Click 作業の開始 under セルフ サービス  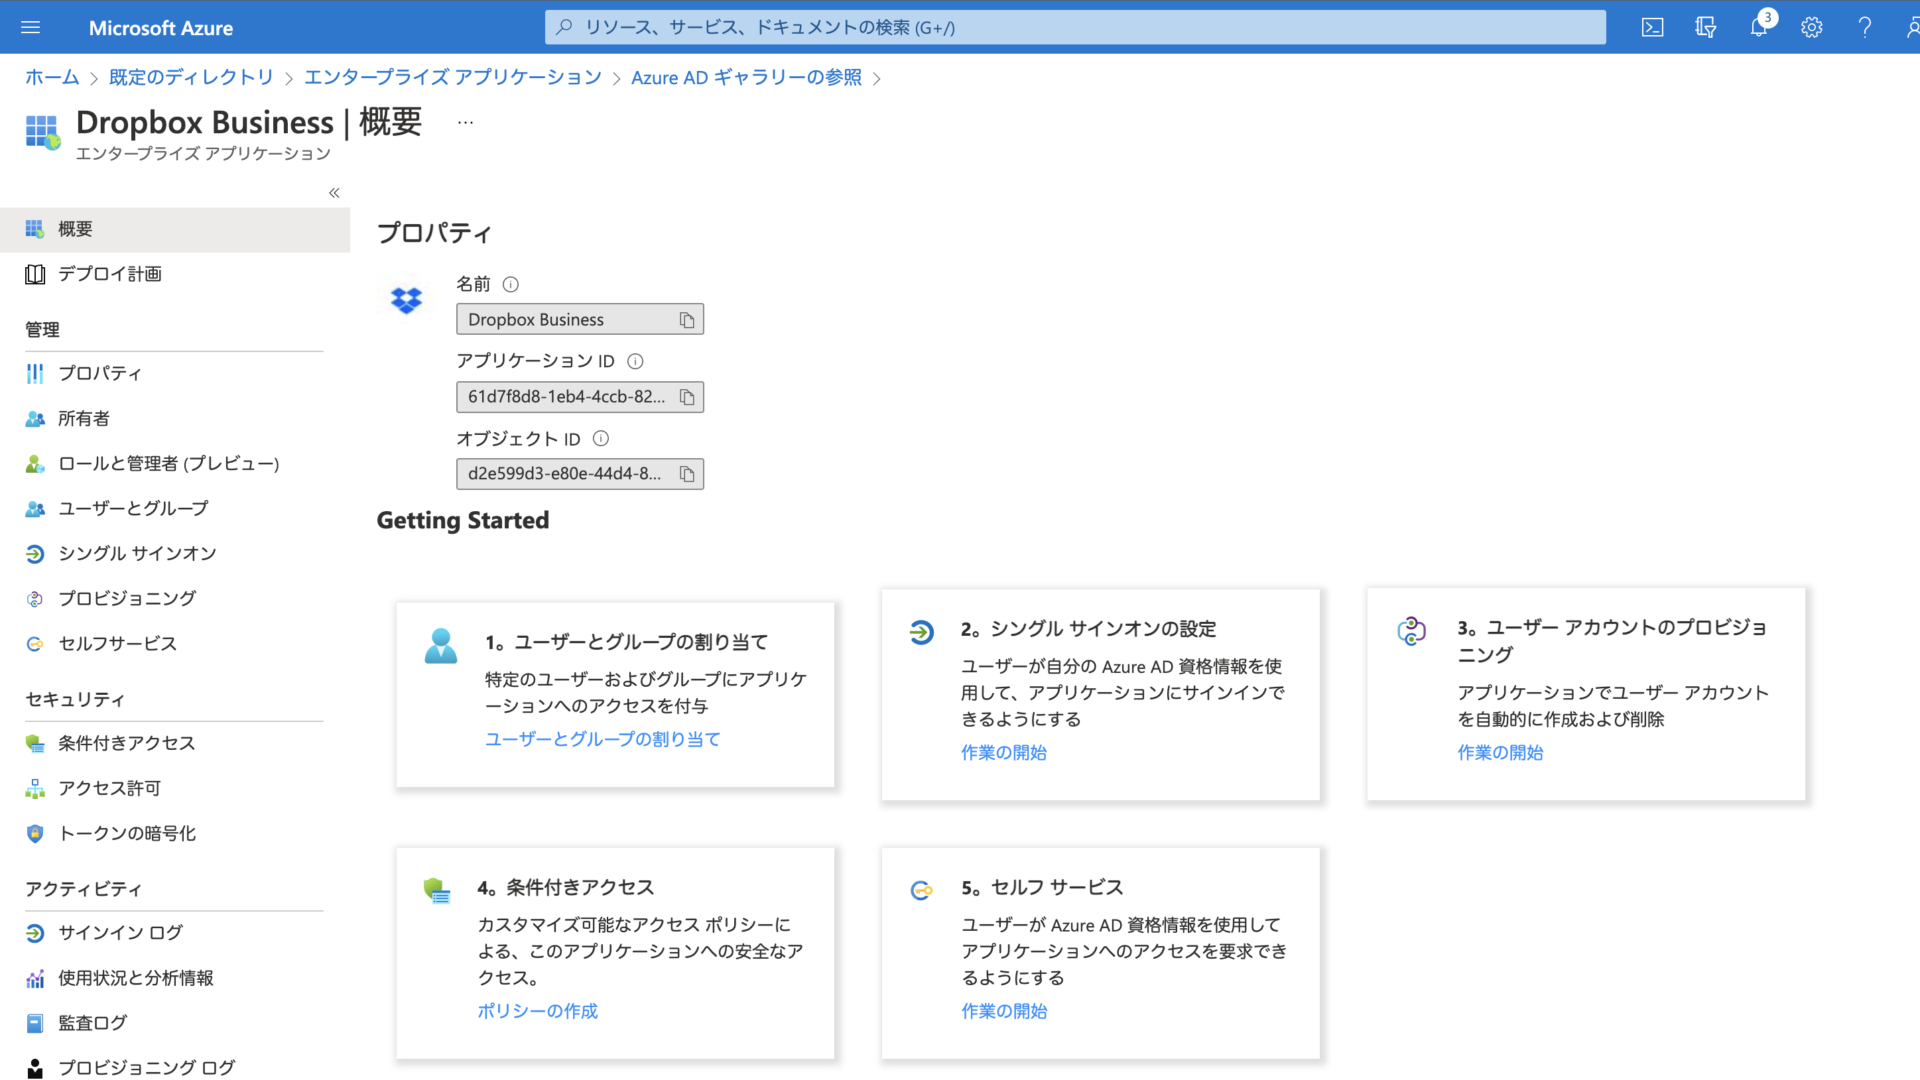(x=1004, y=1011)
